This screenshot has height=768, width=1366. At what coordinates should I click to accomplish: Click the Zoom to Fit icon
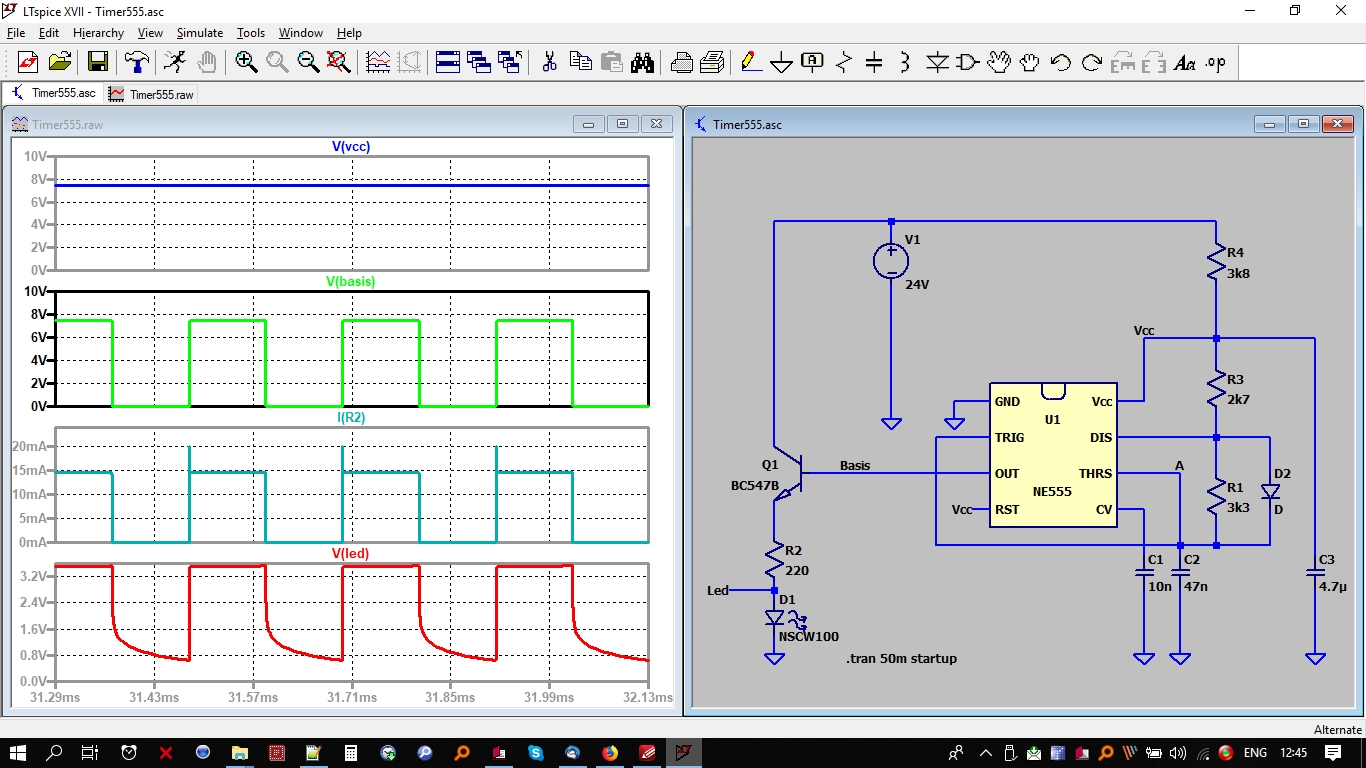click(339, 62)
